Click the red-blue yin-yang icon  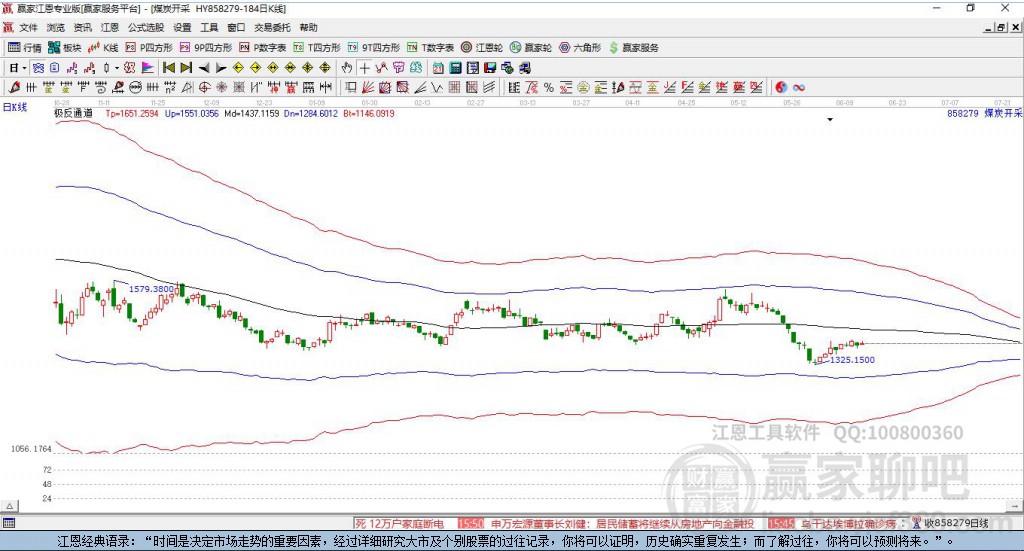pos(781,87)
